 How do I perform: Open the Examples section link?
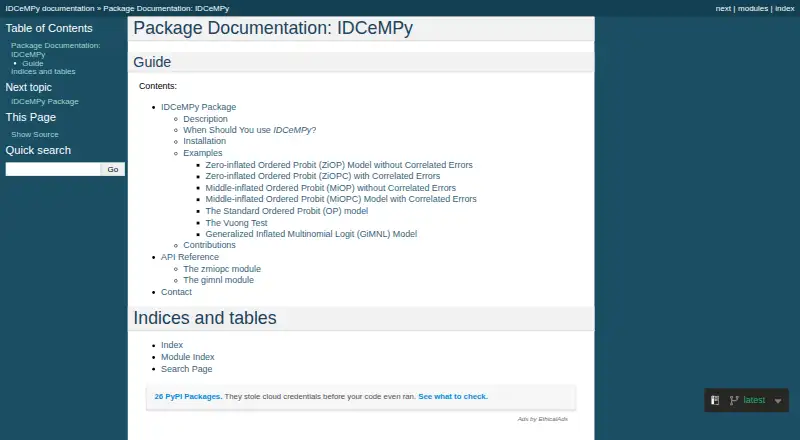pos(203,153)
